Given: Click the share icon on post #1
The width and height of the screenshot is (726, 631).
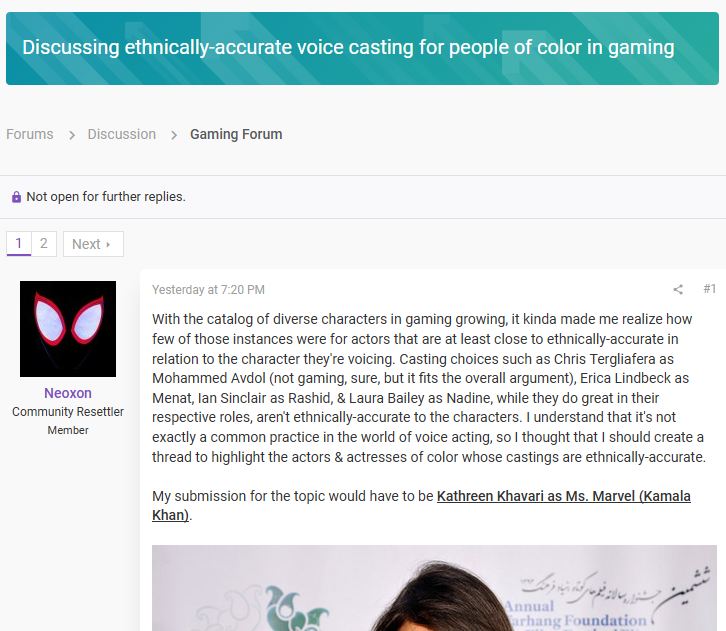Looking at the screenshot, I should click(678, 289).
